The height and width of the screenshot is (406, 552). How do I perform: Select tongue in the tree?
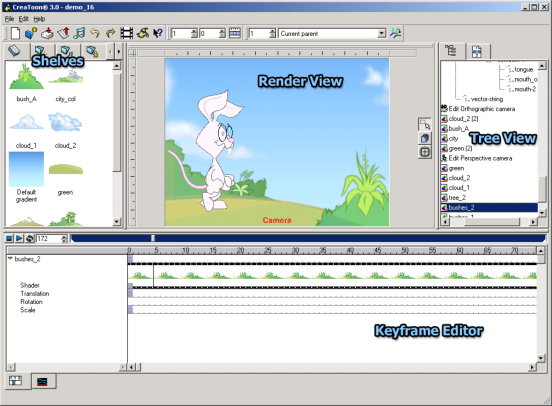[x=523, y=69]
